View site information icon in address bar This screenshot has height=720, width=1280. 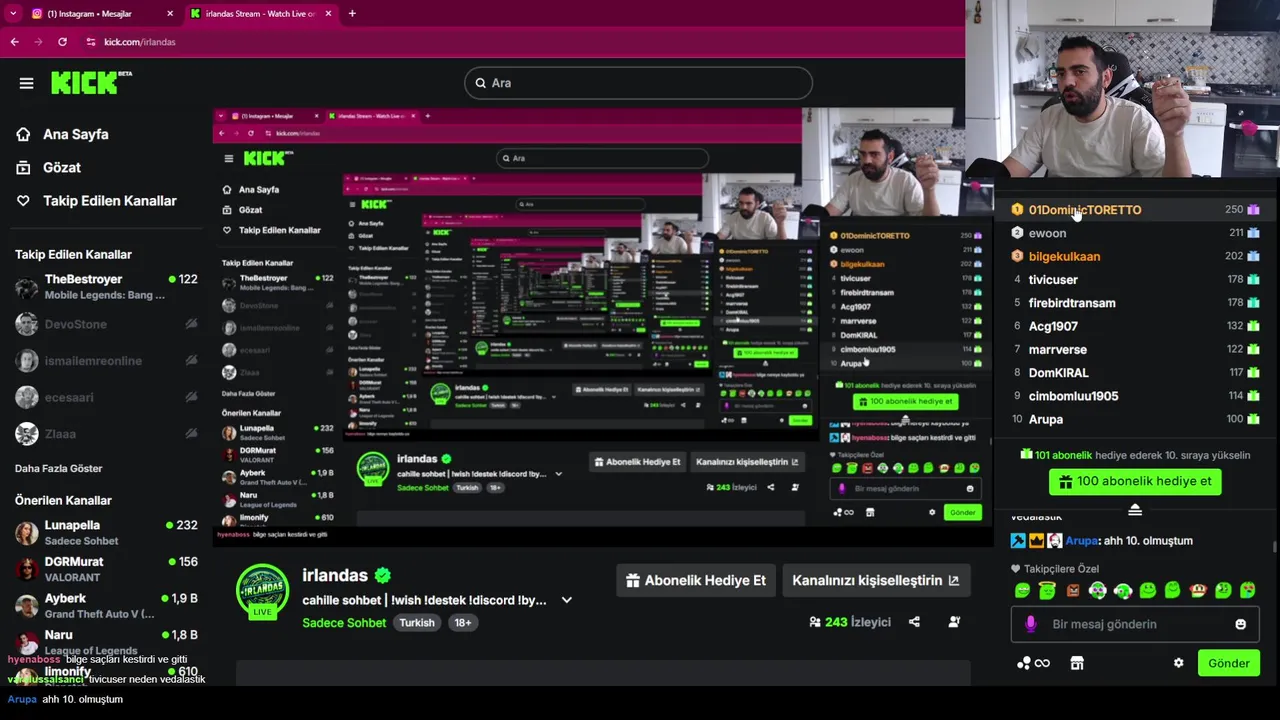[x=91, y=42]
